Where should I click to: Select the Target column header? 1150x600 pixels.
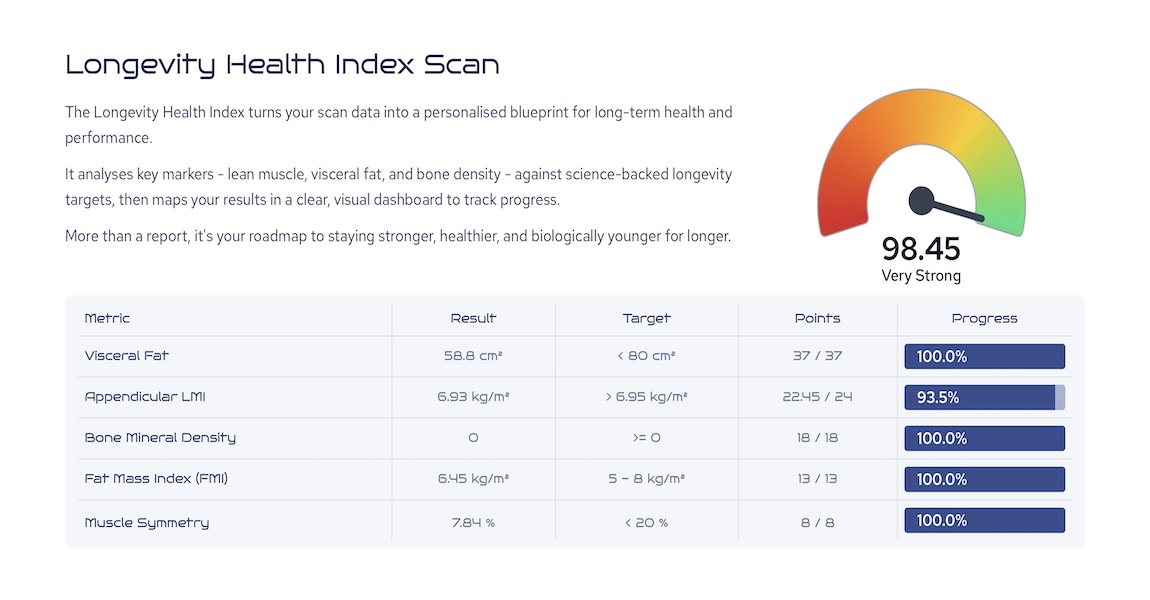click(x=646, y=318)
